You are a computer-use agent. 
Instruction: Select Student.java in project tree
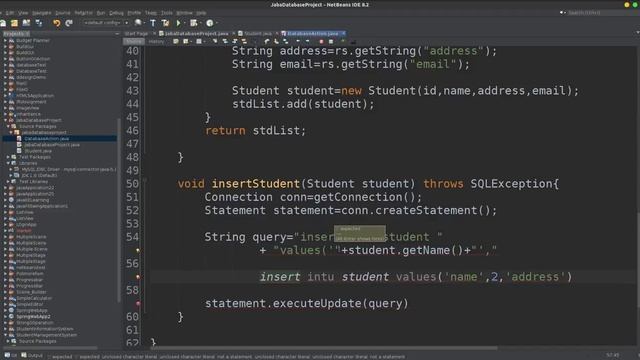coord(38,151)
